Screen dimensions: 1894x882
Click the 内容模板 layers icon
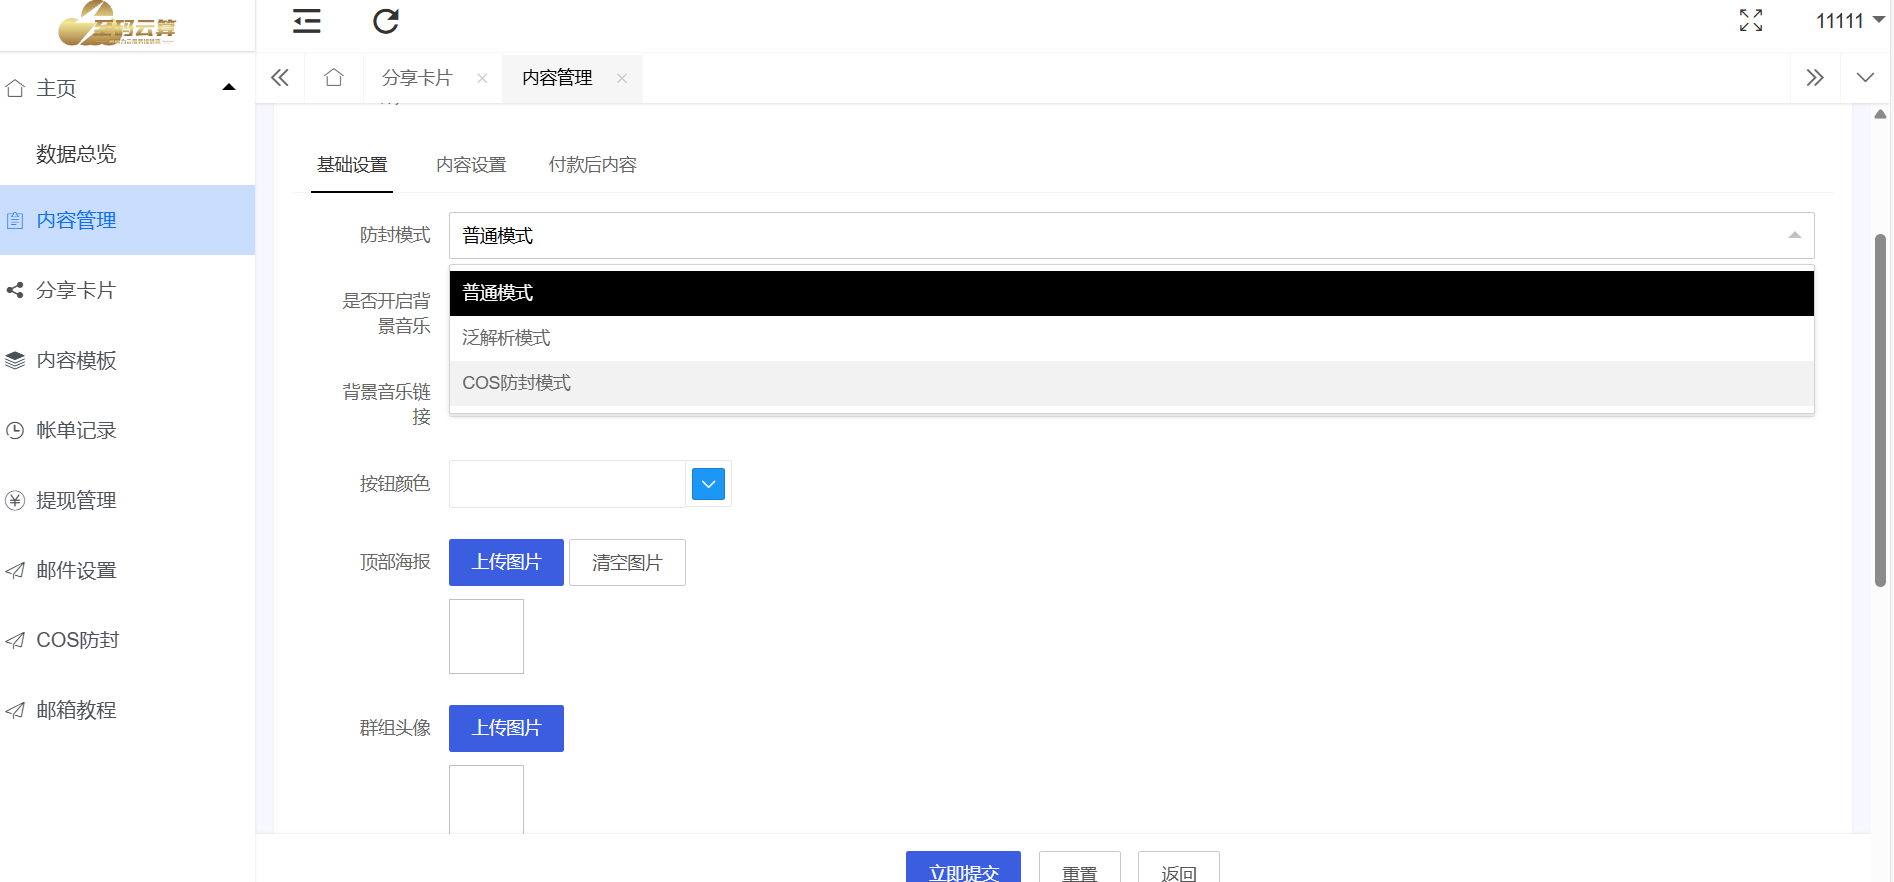(x=15, y=360)
